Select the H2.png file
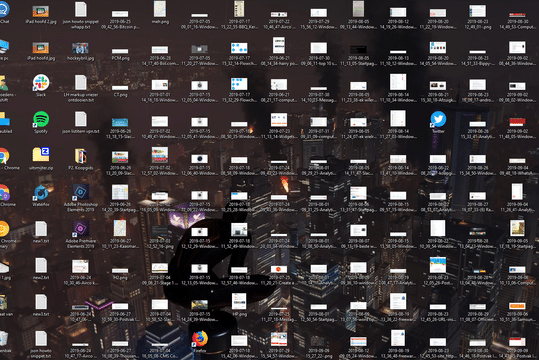 click(120, 273)
